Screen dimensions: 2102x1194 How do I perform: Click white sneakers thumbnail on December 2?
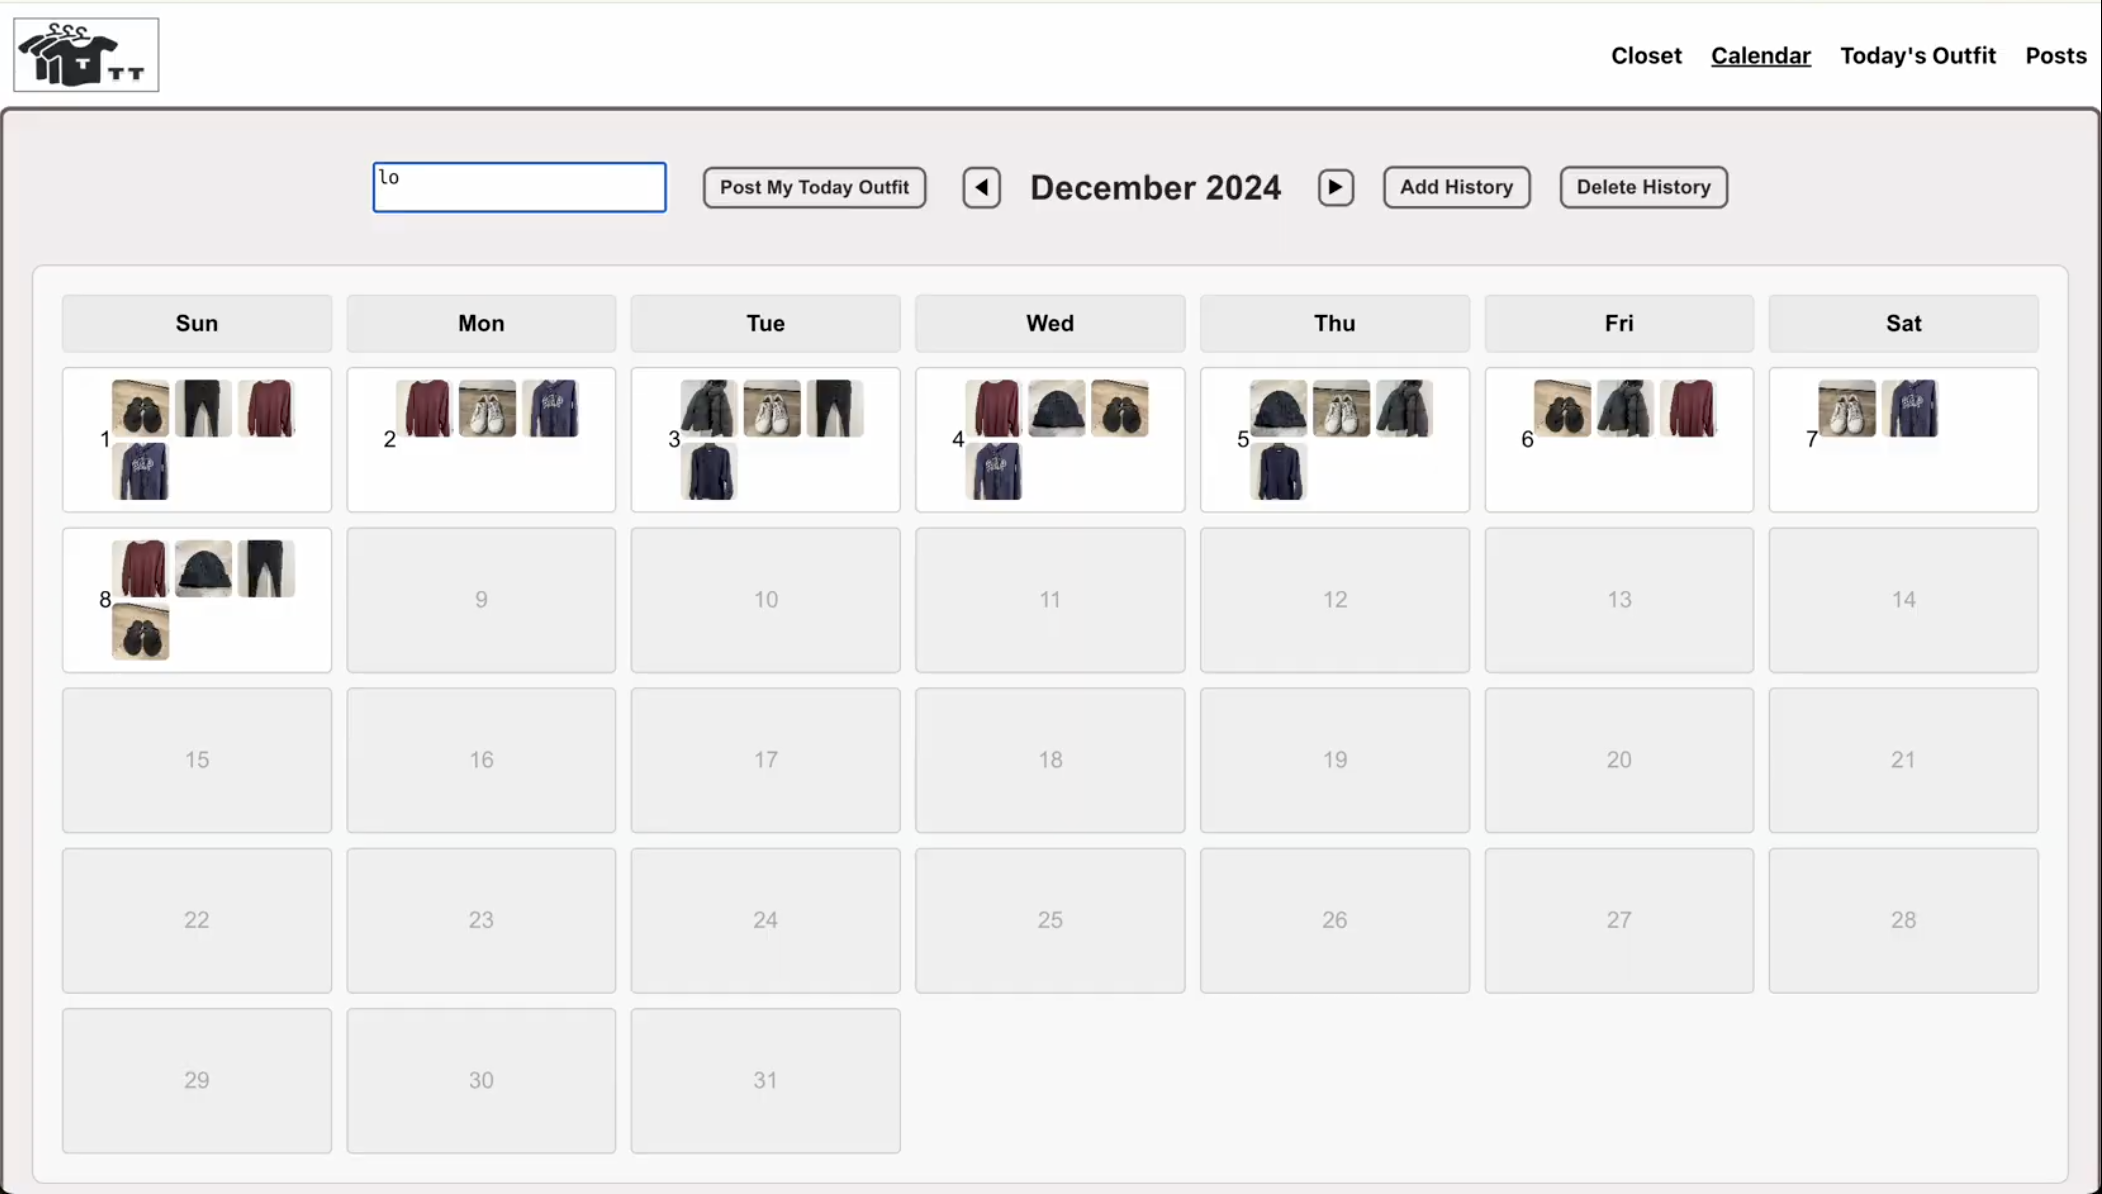coord(487,408)
